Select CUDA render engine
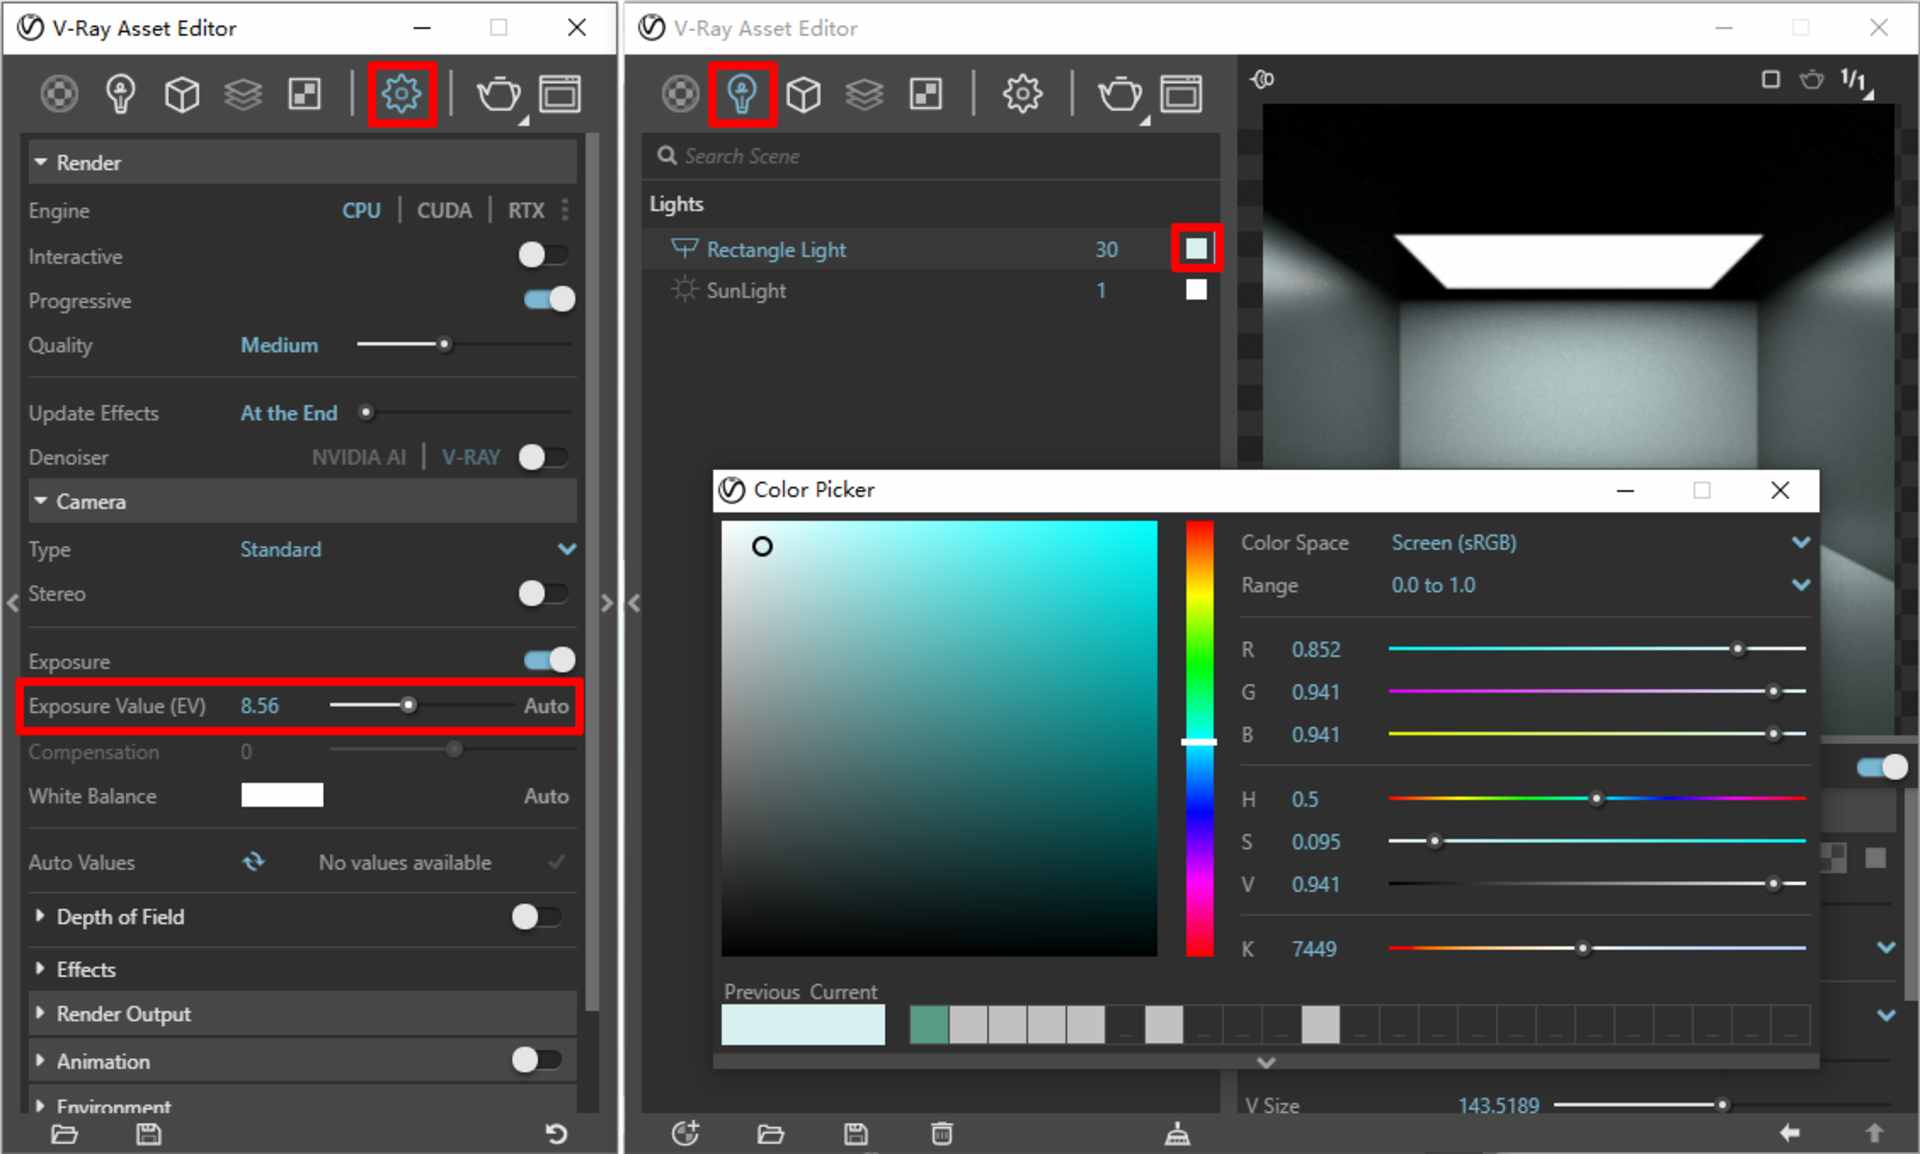This screenshot has width=1920, height=1154. coord(444,211)
